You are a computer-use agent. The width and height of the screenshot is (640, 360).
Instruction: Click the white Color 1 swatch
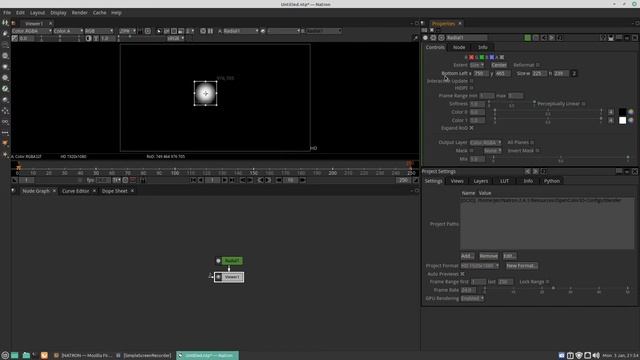622,120
